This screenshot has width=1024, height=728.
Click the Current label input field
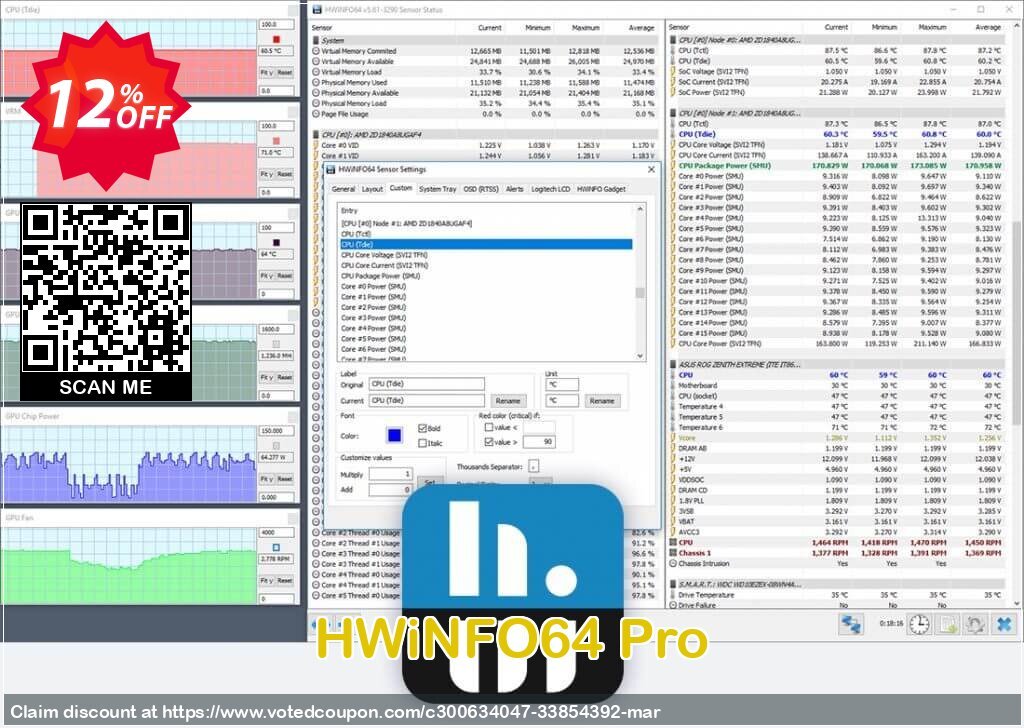pos(427,401)
